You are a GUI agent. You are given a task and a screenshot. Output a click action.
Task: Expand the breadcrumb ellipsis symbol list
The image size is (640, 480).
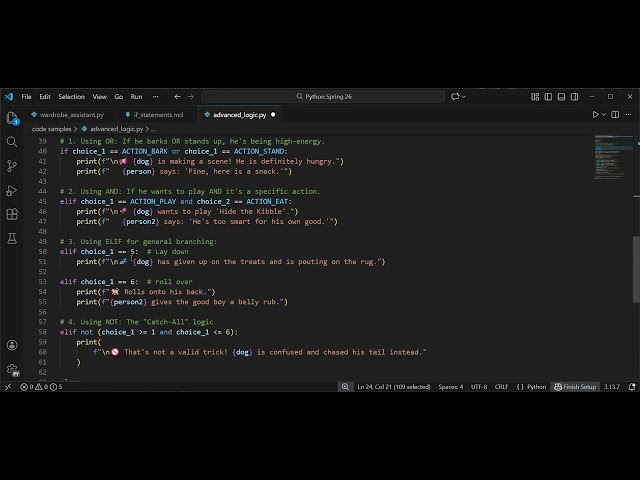pyautogui.click(x=153, y=129)
